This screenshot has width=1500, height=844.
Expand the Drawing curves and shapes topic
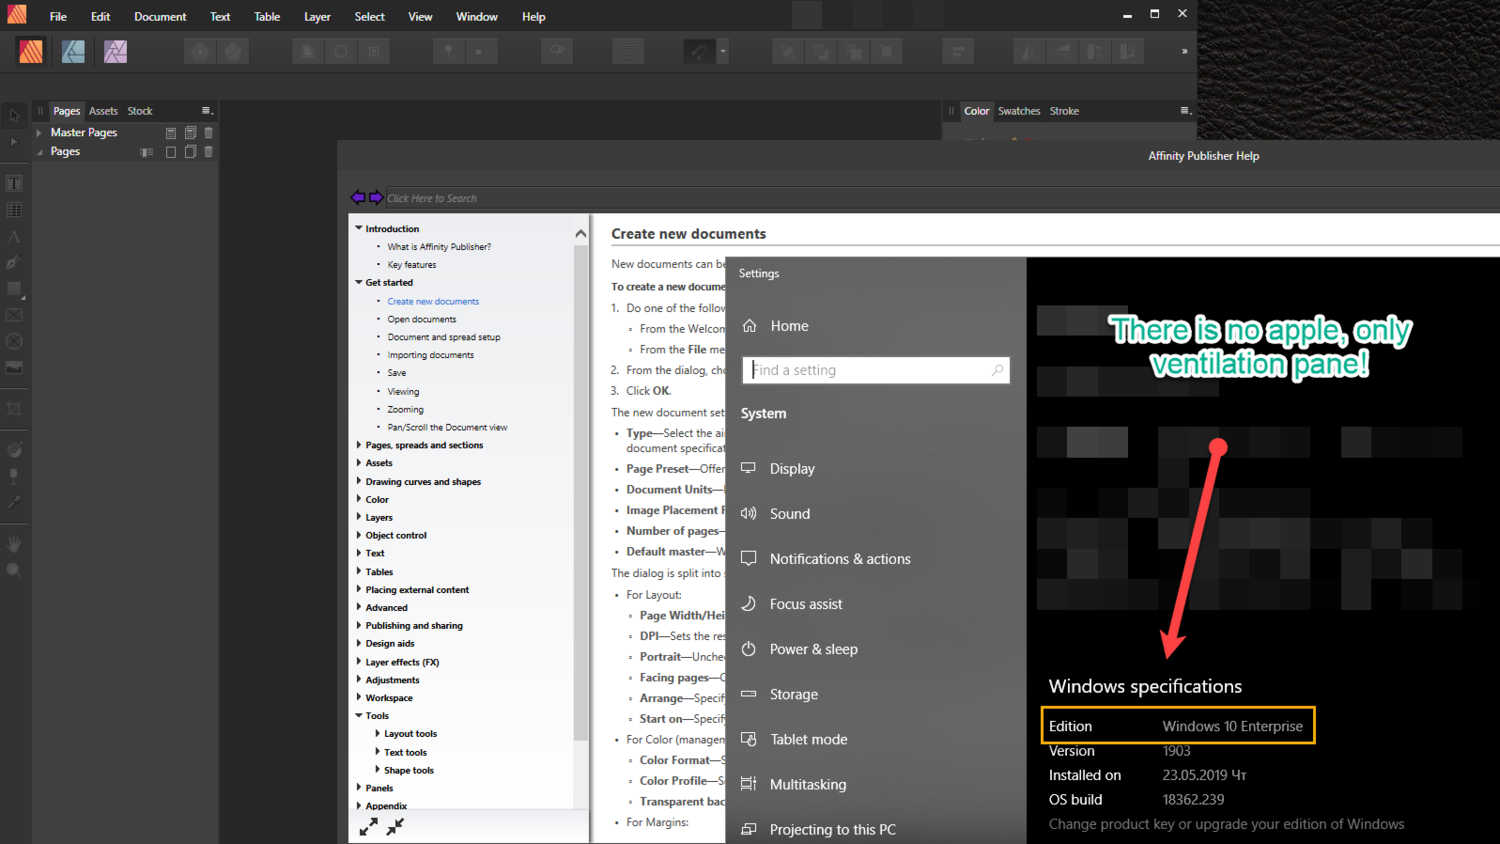(x=359, y=481)
